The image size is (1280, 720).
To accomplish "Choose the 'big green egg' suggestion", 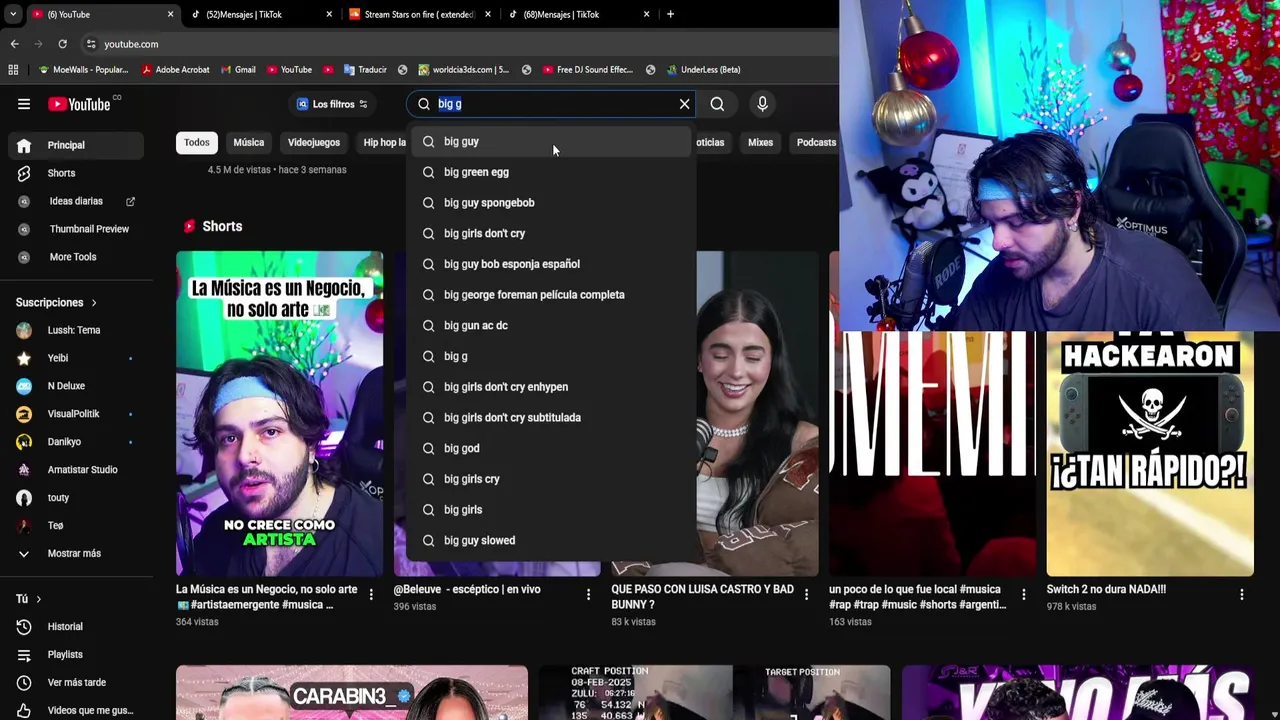I will (x=551, y=172).
